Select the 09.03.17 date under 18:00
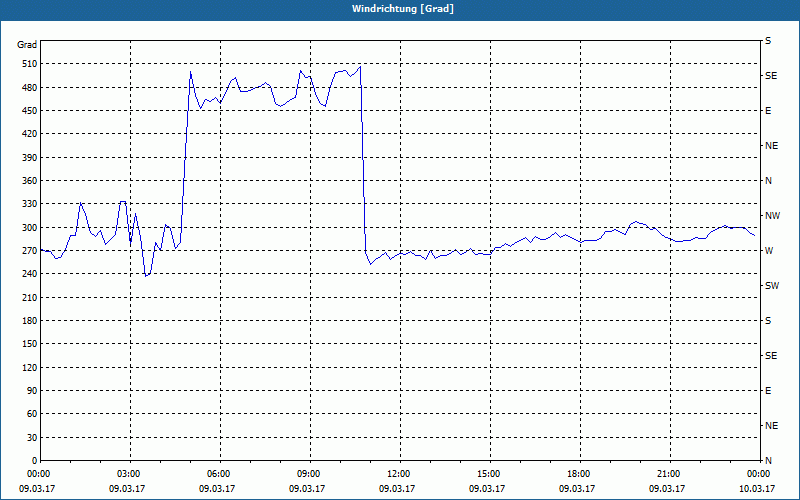Viewport: 800px width, 500px height. click(577, 488)
